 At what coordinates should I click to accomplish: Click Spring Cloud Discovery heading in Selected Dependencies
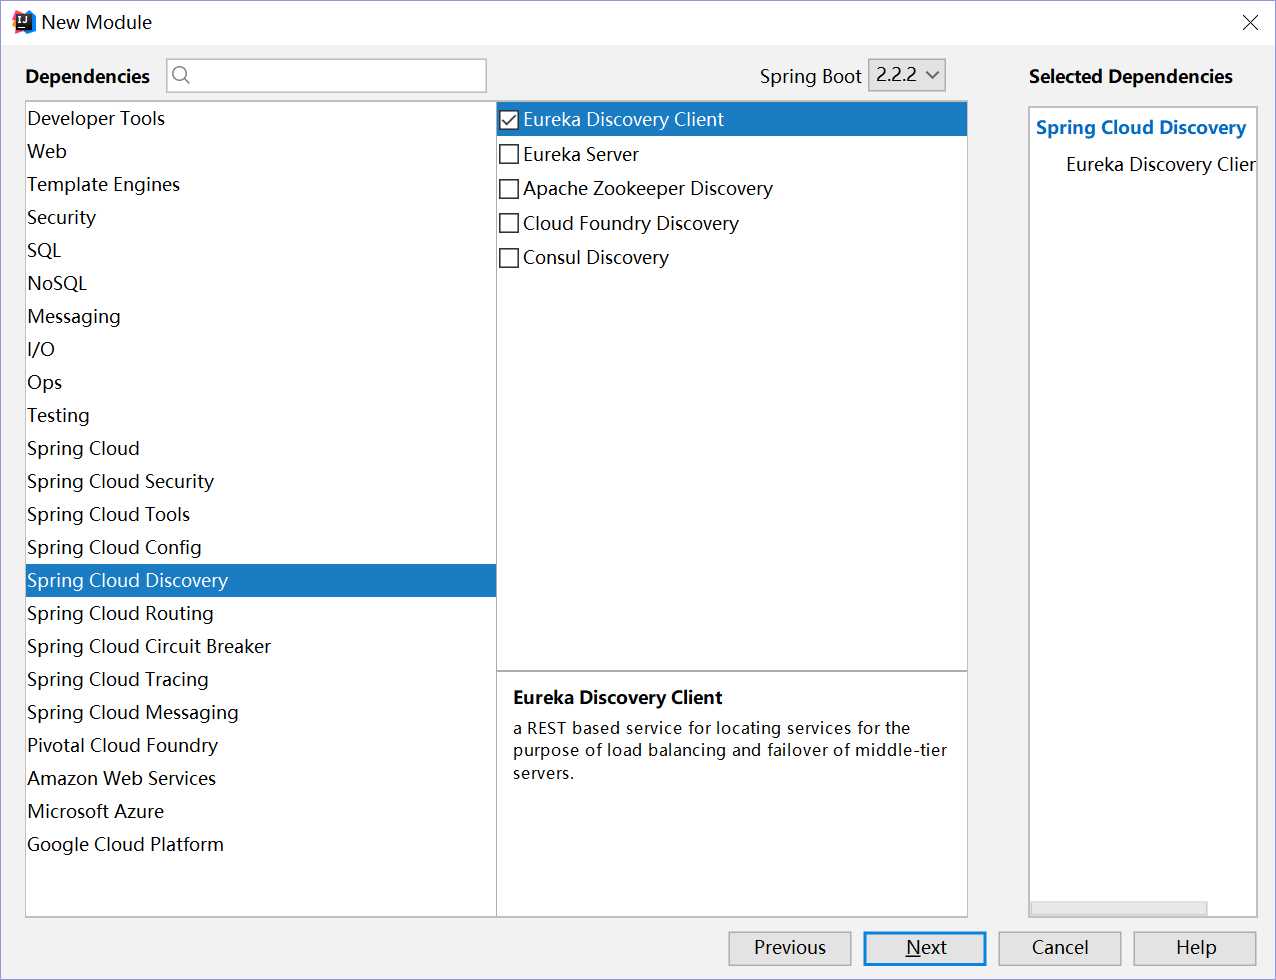(x=1141, y=128)
